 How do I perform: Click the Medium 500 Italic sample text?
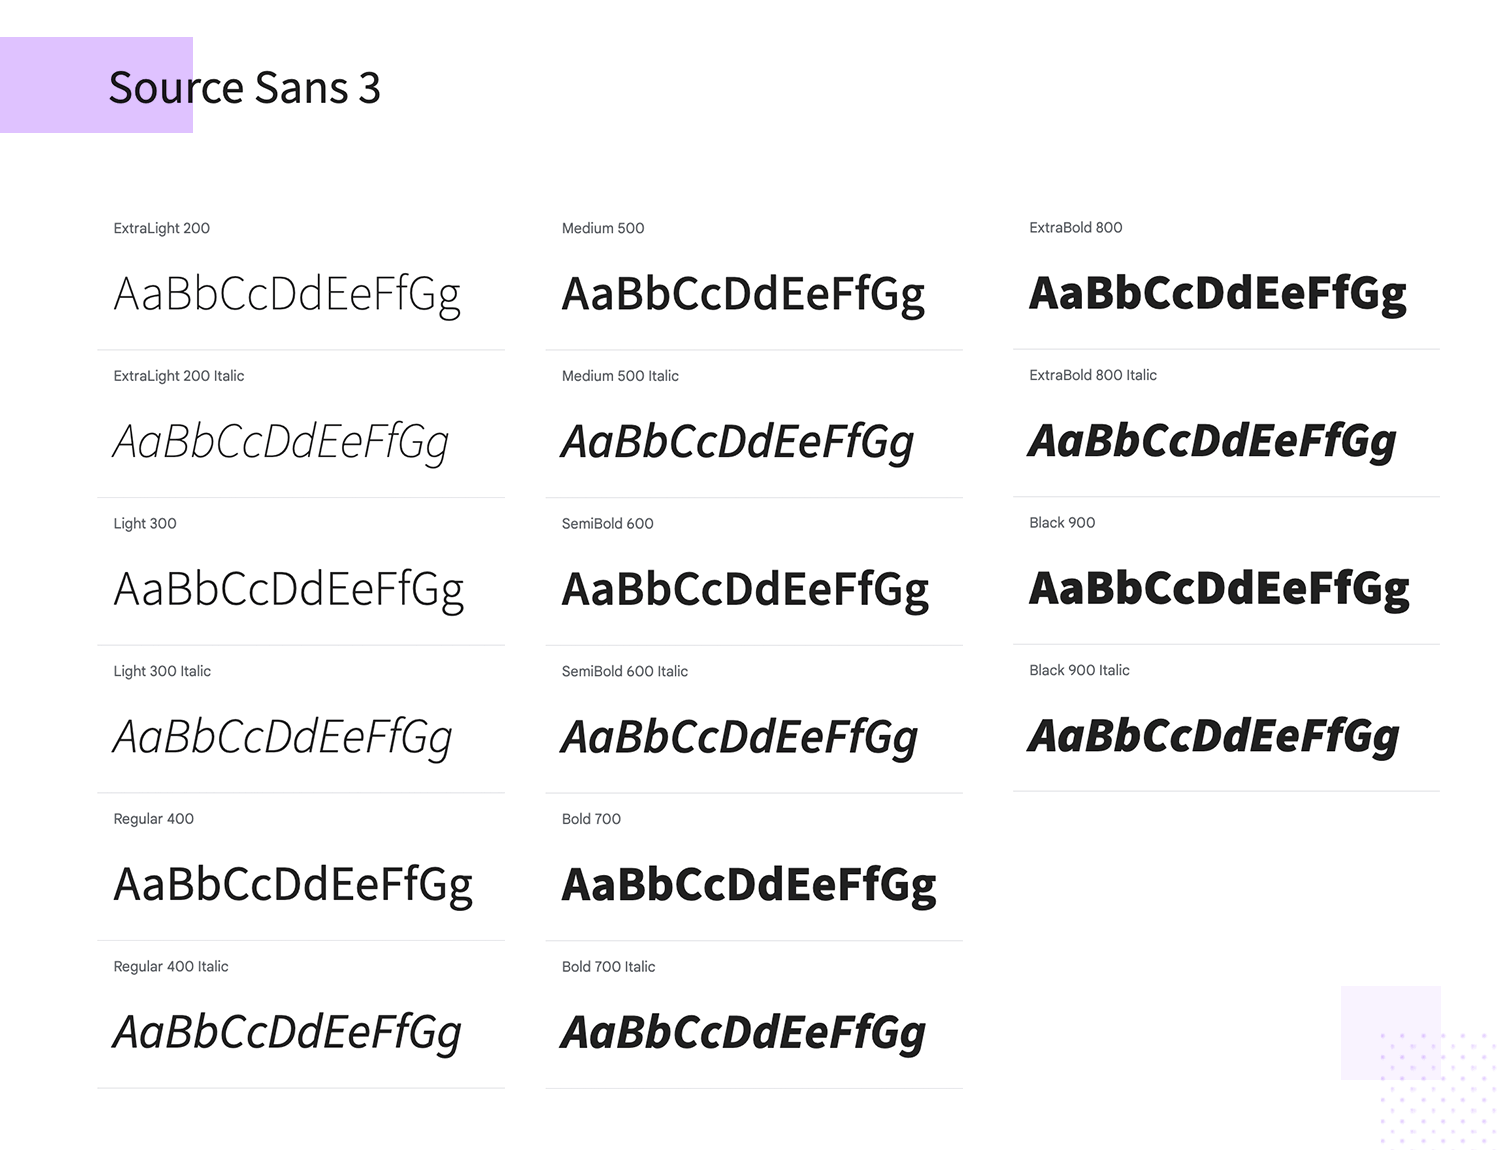click(738, 442)
